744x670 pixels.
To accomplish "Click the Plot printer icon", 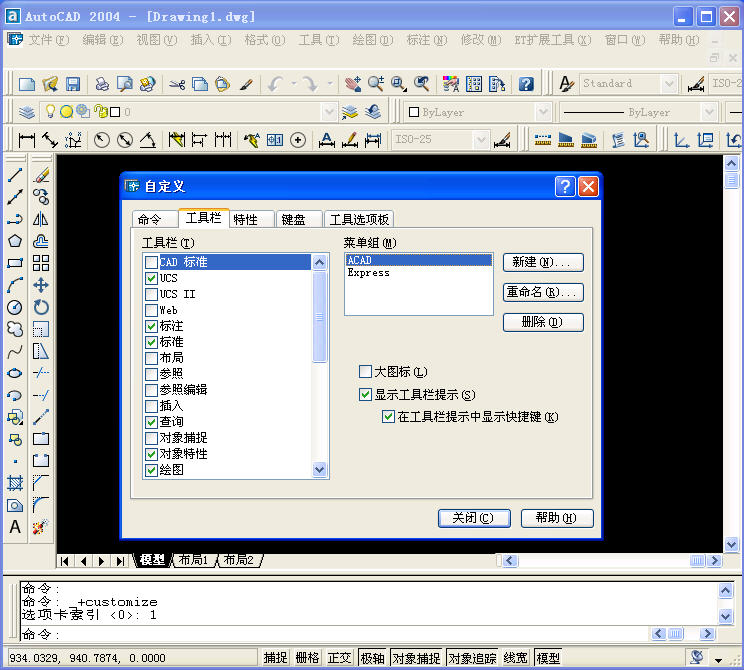I will pyautogui.click(x=102, y=84).
